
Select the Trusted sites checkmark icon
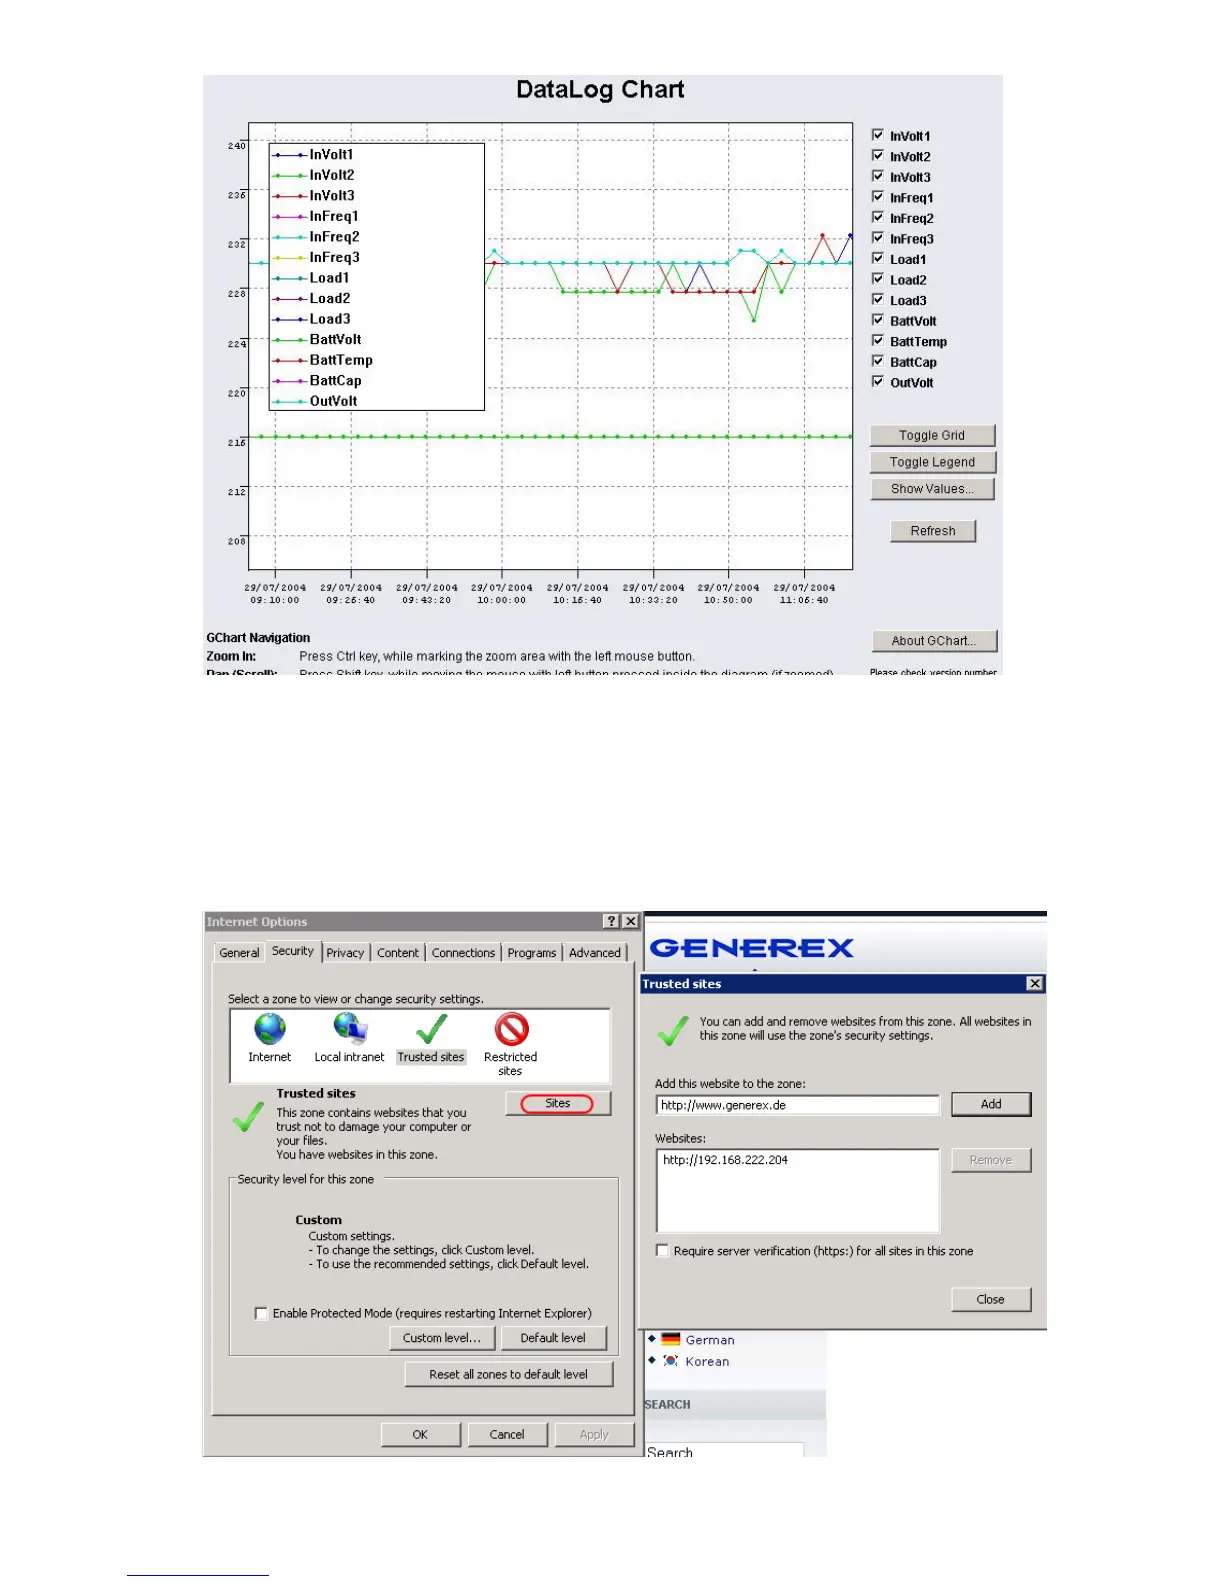pyautogui.click(x=431, y=1028)
